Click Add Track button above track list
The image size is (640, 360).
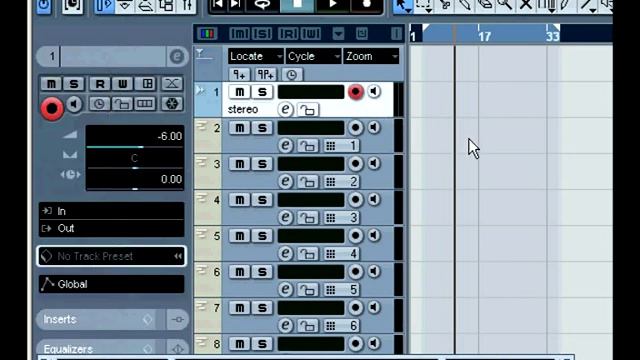[x=240, y=75]
